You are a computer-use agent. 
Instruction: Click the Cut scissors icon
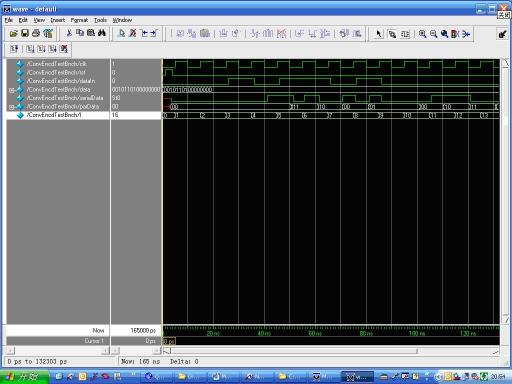(69, 33)
